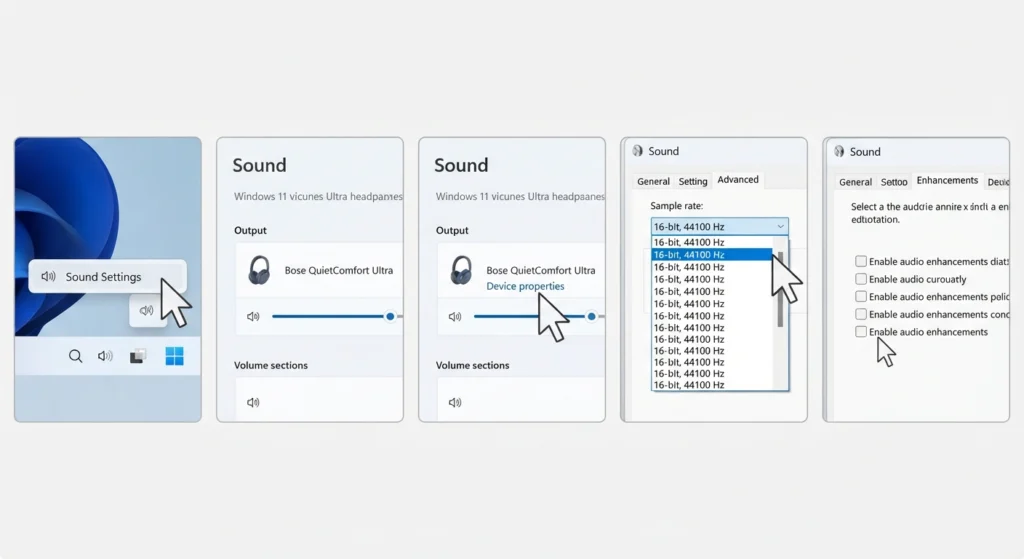1024x559 pixels.
Task: Select the Enhancements tab
Action: [x=947, y=180]
